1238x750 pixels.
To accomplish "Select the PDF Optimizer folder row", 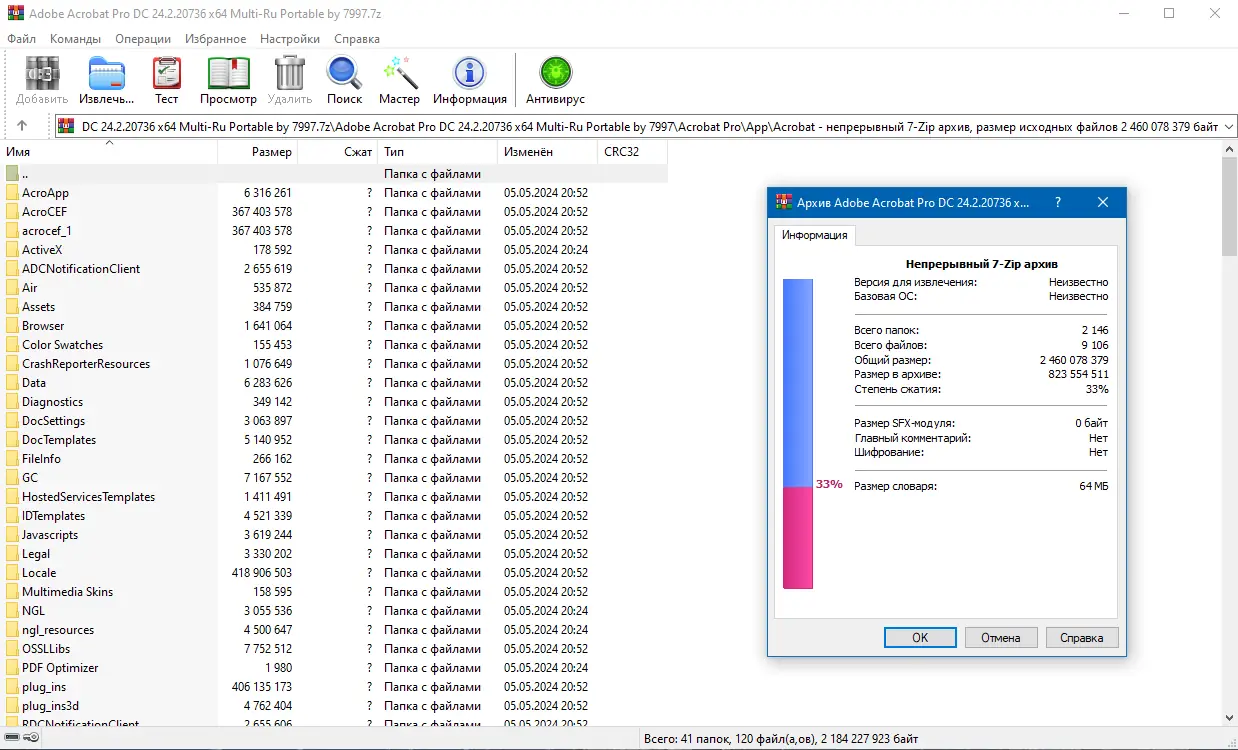I will click(x=334, y=668).
